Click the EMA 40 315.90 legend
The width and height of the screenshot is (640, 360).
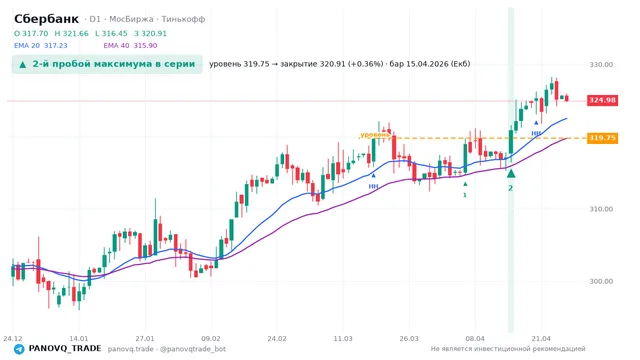(130, 45)
